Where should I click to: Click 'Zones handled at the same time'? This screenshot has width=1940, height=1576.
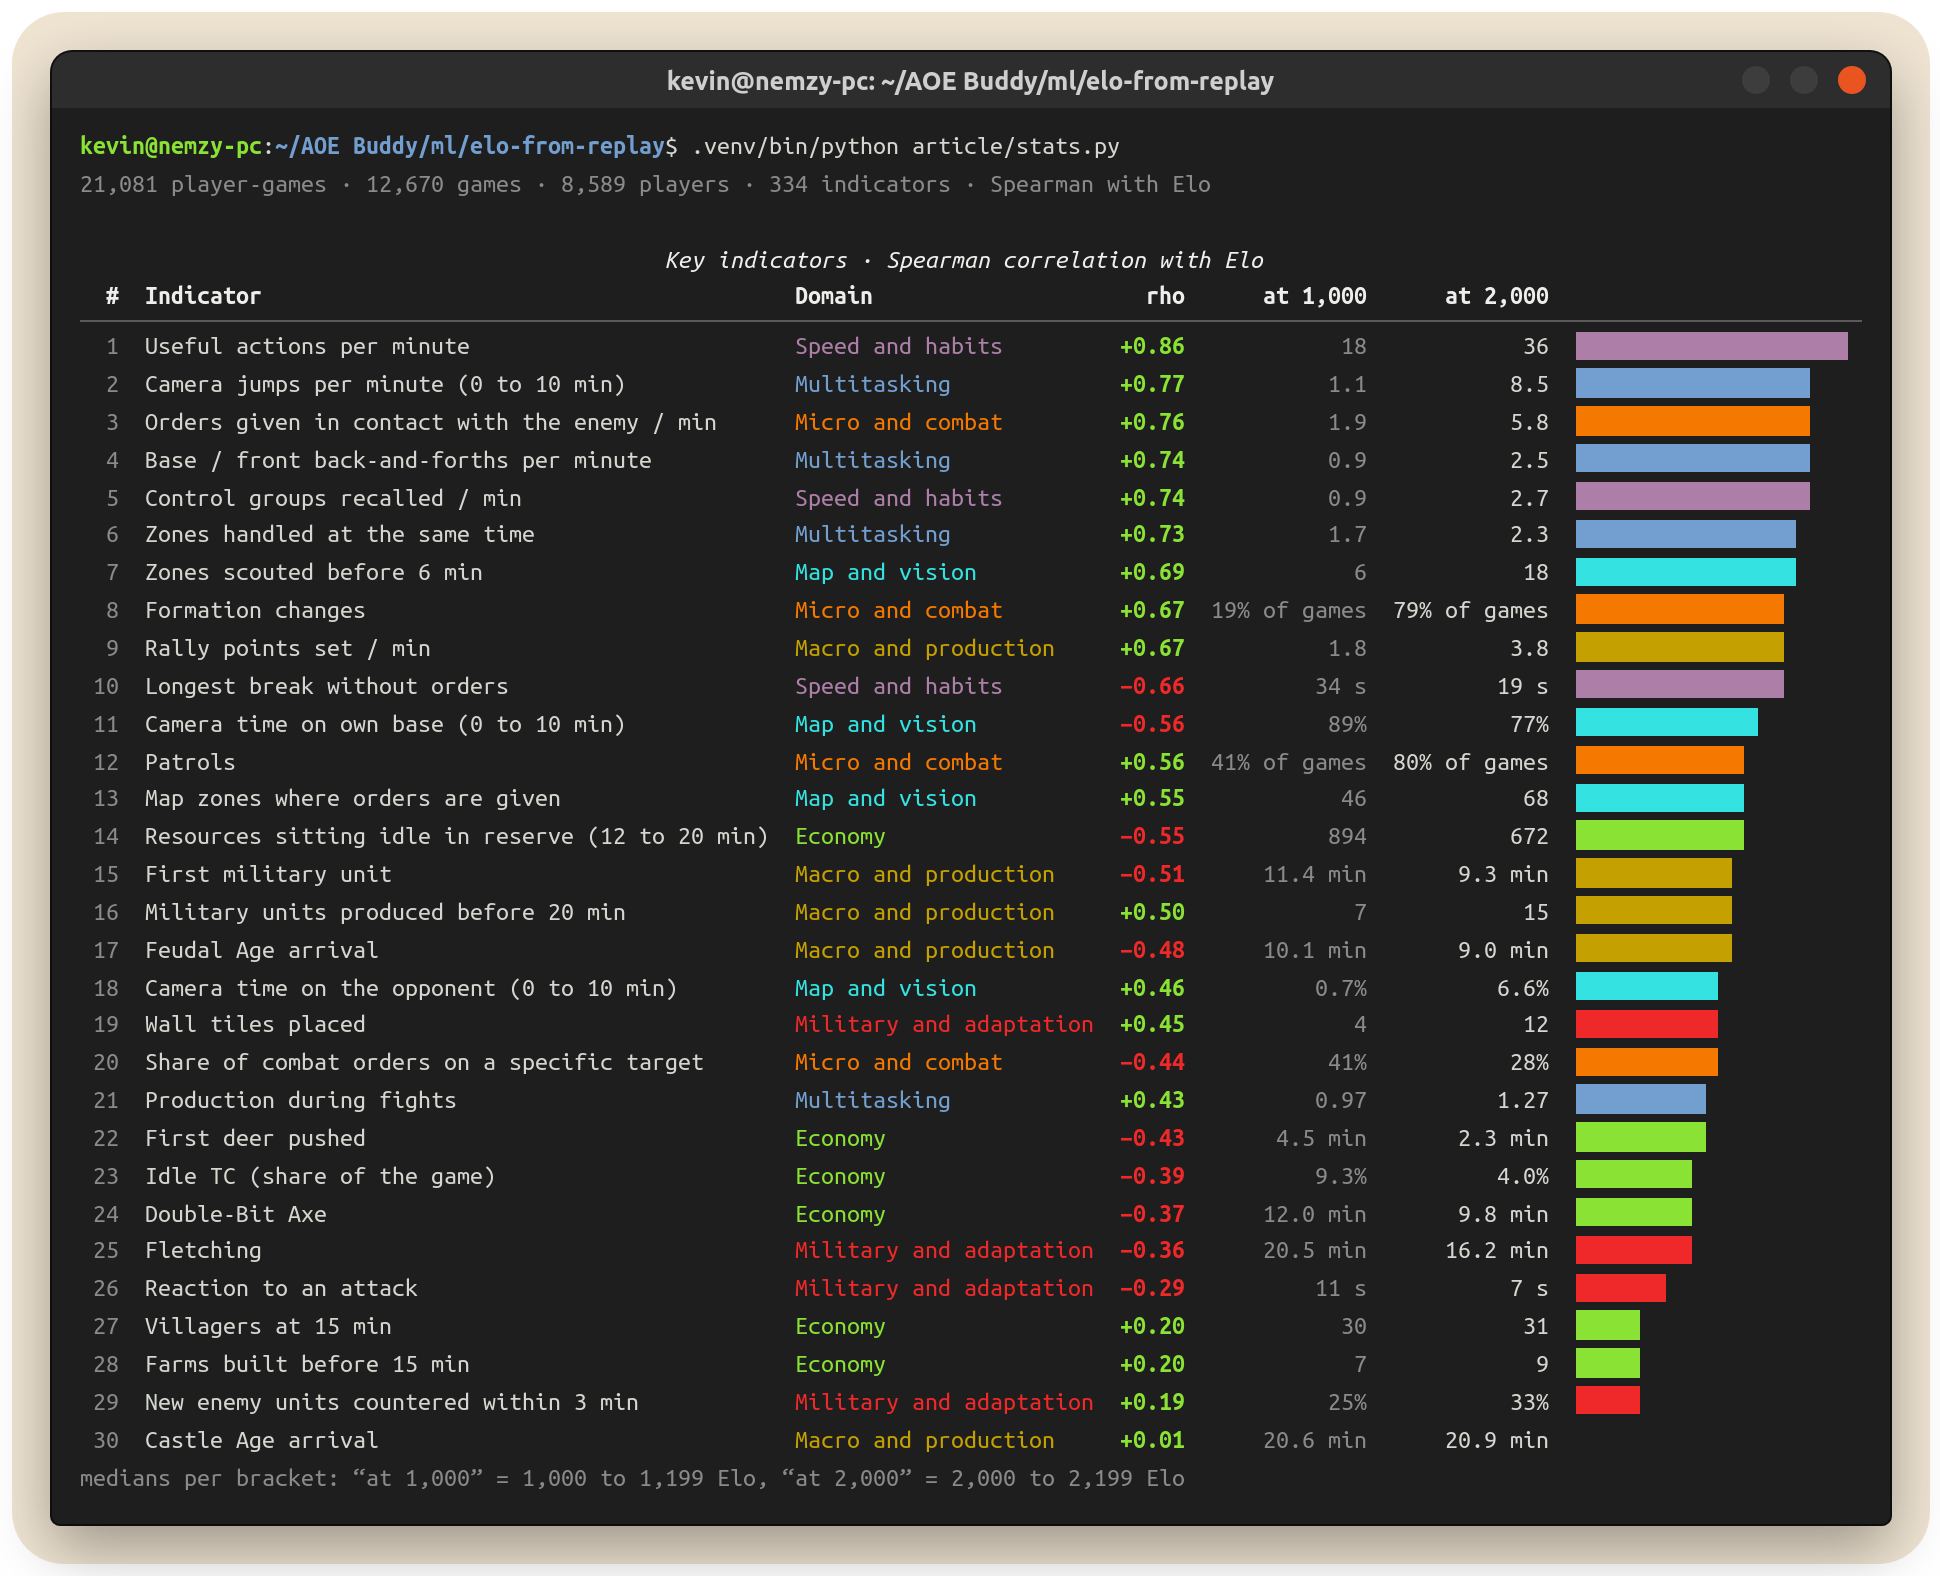tap(339, 534)
